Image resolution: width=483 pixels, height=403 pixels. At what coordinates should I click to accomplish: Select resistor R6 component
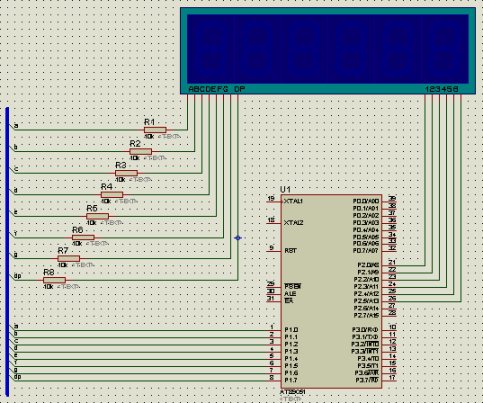tap(83, 237)
